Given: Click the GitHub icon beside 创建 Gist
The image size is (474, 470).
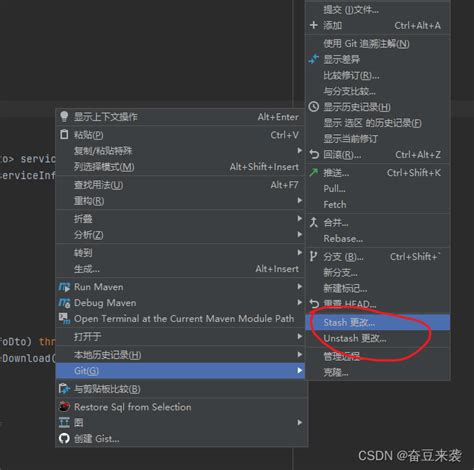Looking at the screenshot, I should tap(64, 438).
